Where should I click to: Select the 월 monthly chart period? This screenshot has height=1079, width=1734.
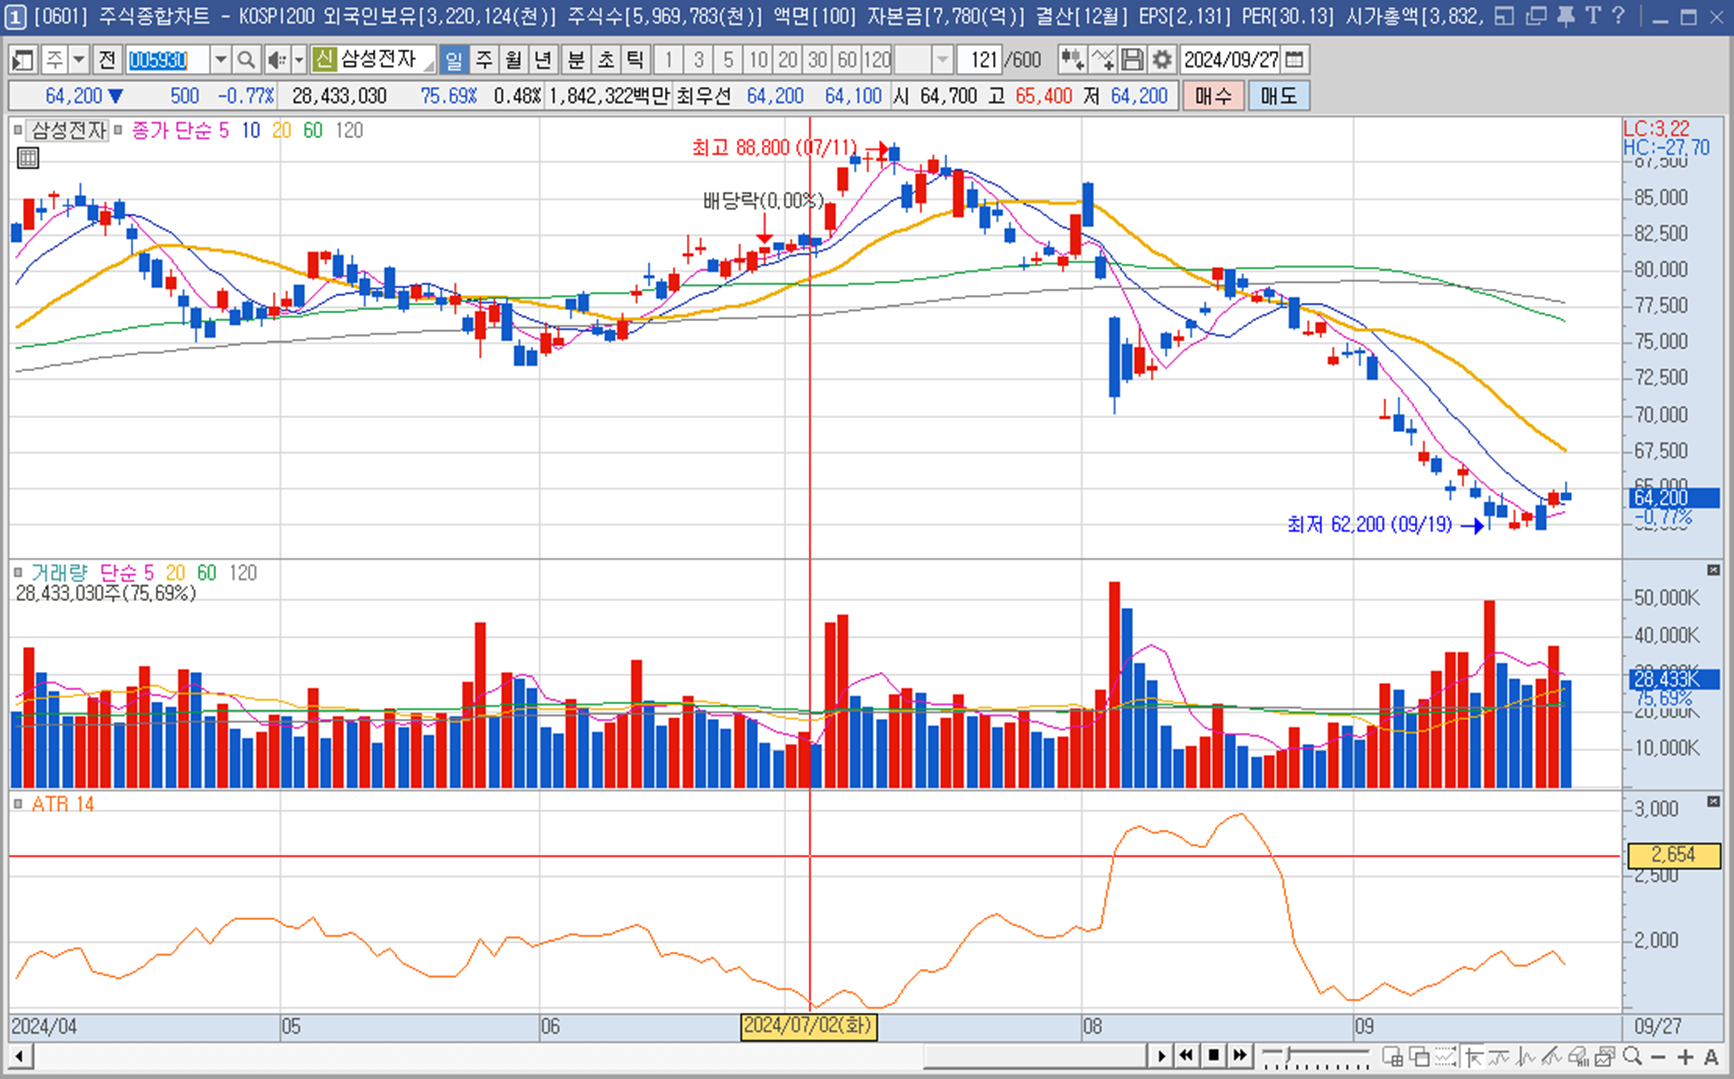pyautogui.click(x=514, y=60)
